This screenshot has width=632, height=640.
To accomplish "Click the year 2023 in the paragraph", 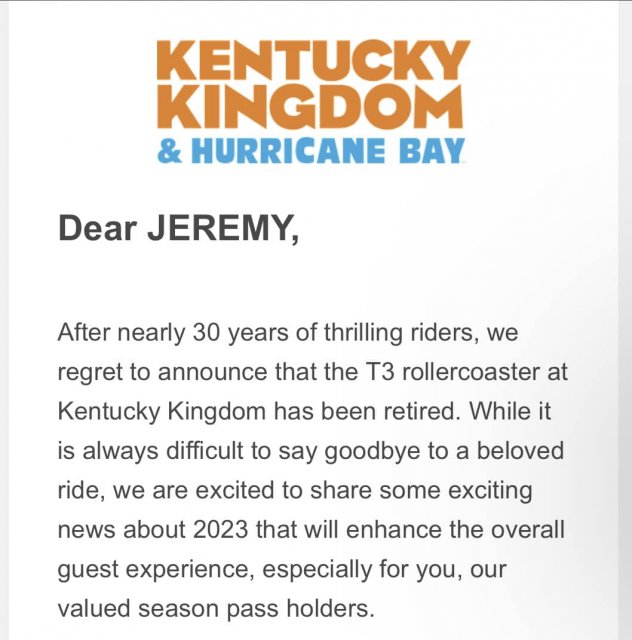I will (x=220, y=529).
